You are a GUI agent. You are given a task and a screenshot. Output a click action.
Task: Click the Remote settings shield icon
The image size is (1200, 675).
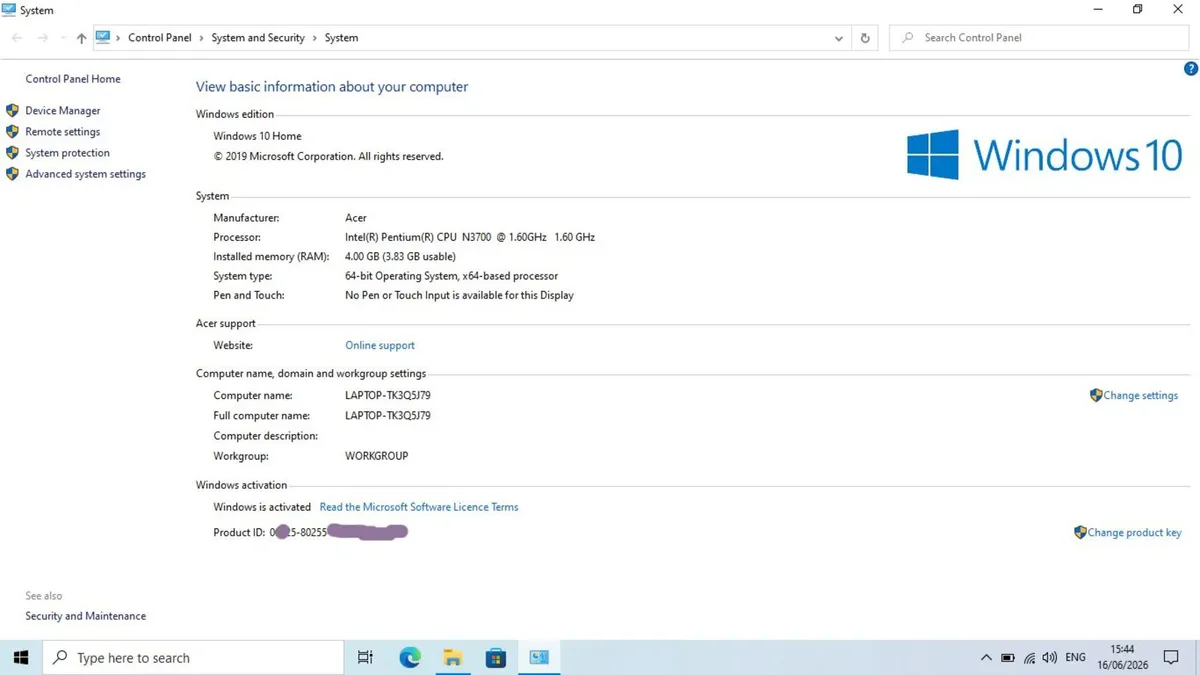coord(12,132)
